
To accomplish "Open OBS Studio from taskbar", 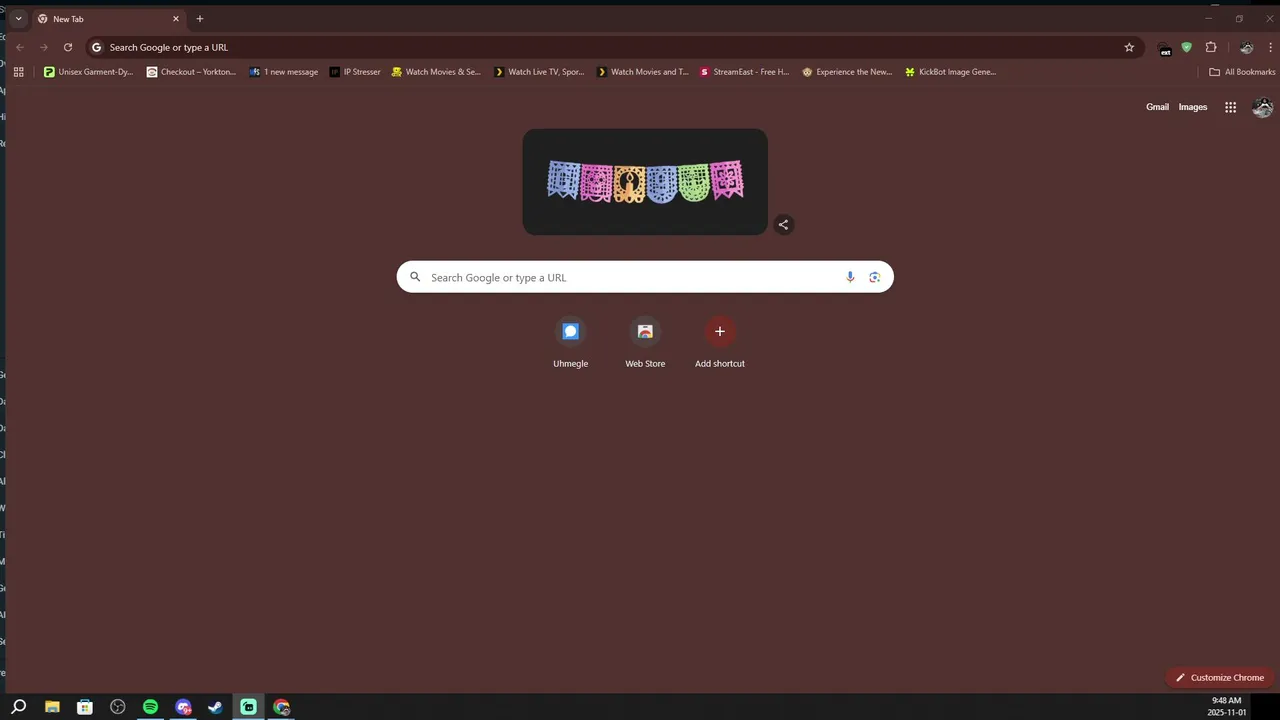I will (x=118, y=707).
